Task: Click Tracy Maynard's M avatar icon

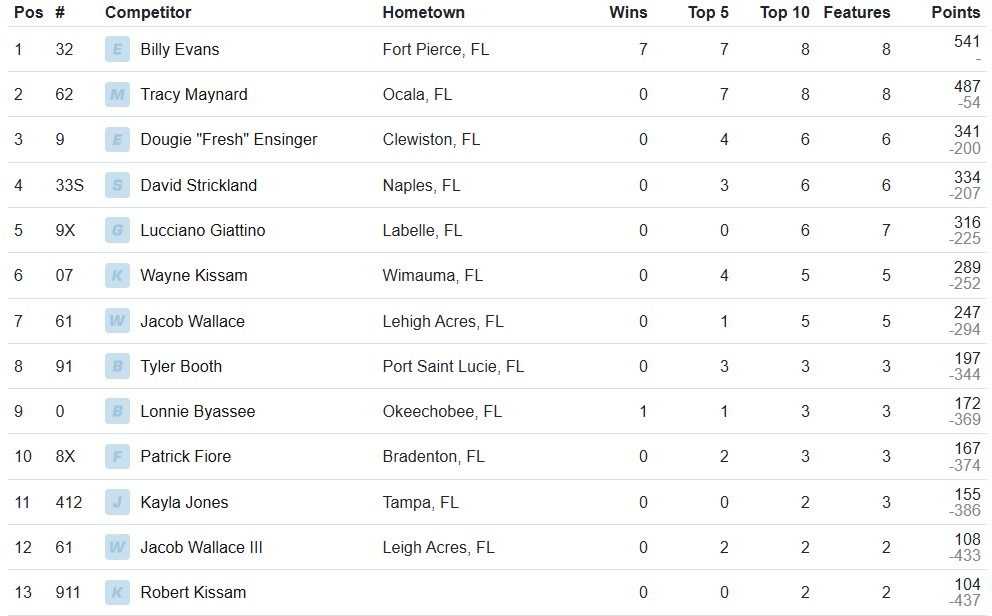Action: pyautogui.click(x=117, y=95)
